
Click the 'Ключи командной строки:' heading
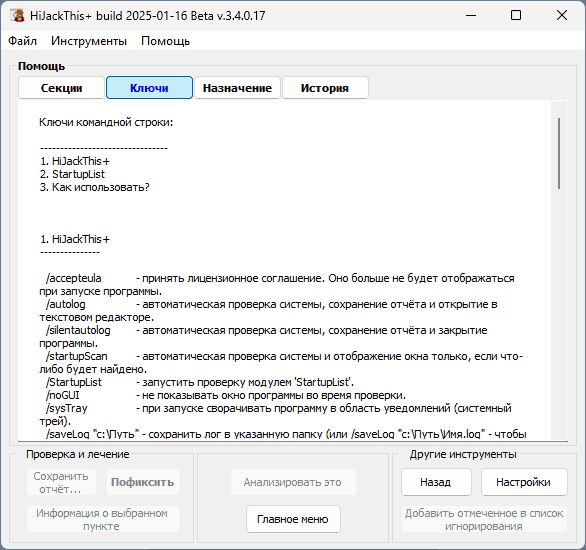tap(106, 122)
